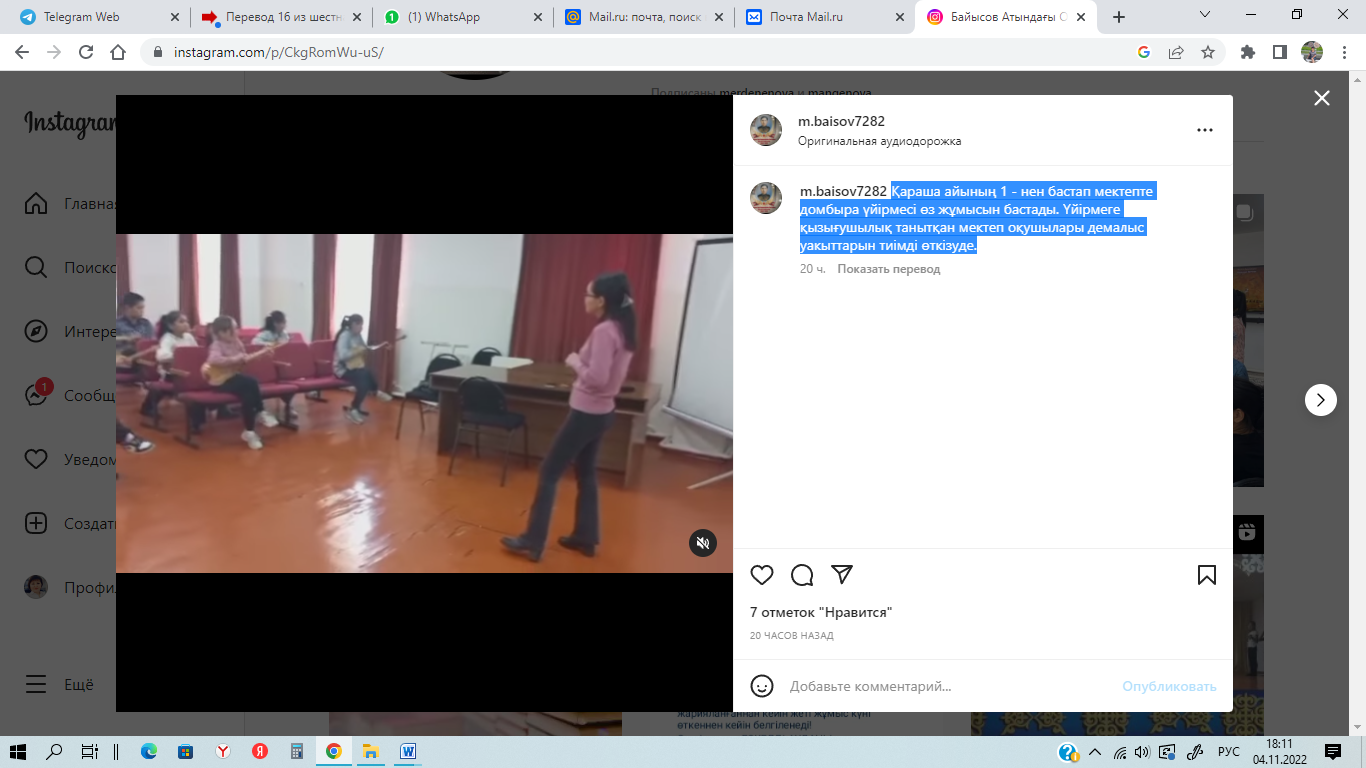Switch the 'РУС' input language
Image resolution: width=1366 pixels, height=768 pixels.
pos(1230,752)
